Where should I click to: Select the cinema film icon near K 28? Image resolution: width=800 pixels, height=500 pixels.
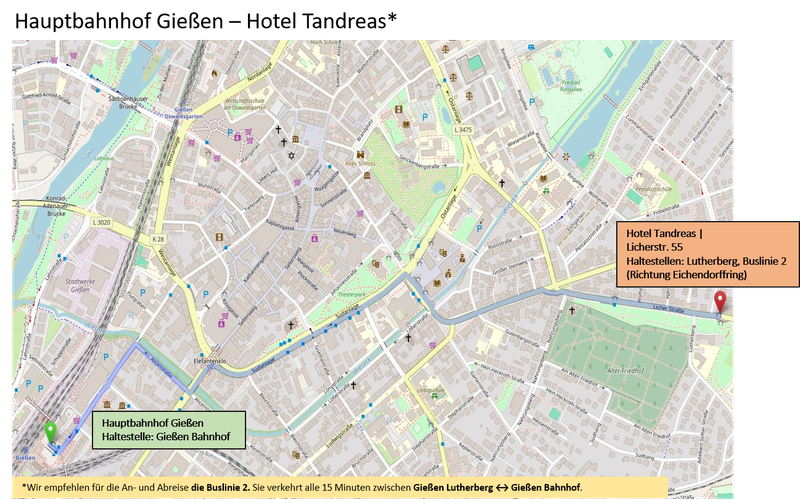(x=219, y=237)
